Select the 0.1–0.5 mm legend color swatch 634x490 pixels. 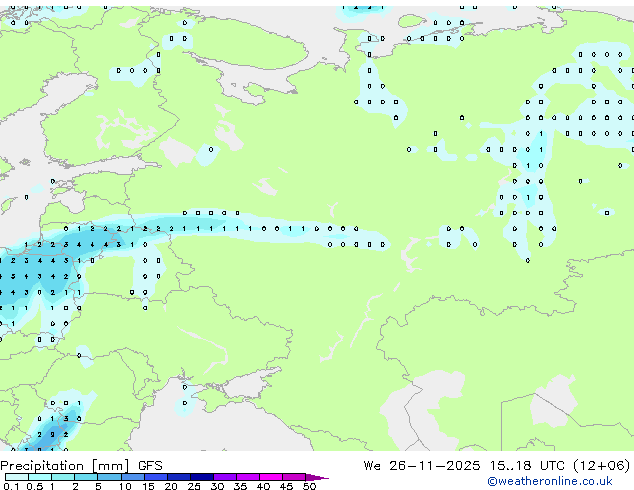[17, 477]
